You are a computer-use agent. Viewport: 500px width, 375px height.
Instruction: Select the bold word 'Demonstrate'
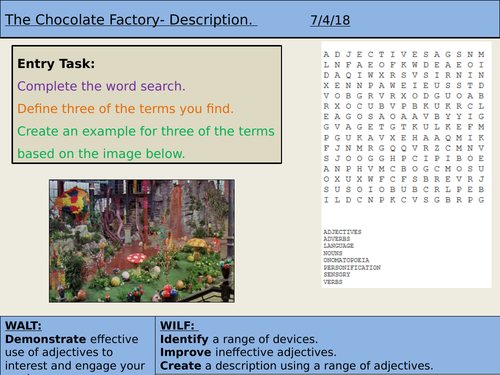pyautogui.click(x=46, y=339)
